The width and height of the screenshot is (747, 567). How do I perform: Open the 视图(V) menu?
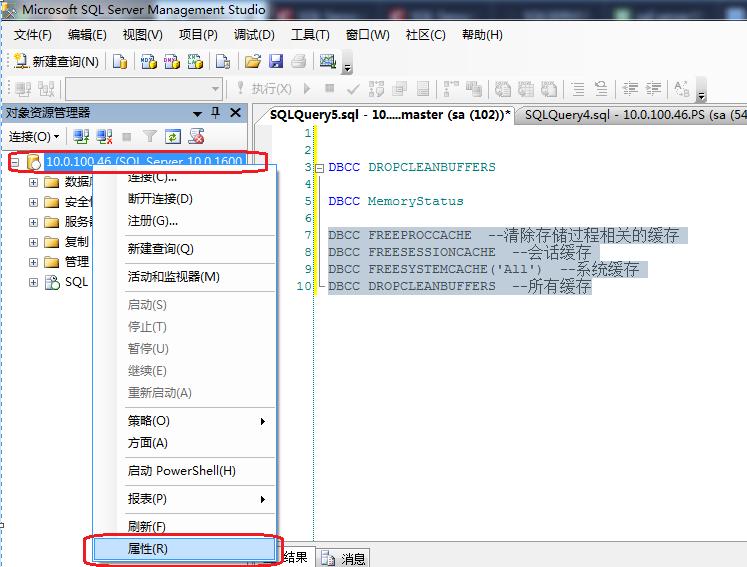[x=142, y=35]
